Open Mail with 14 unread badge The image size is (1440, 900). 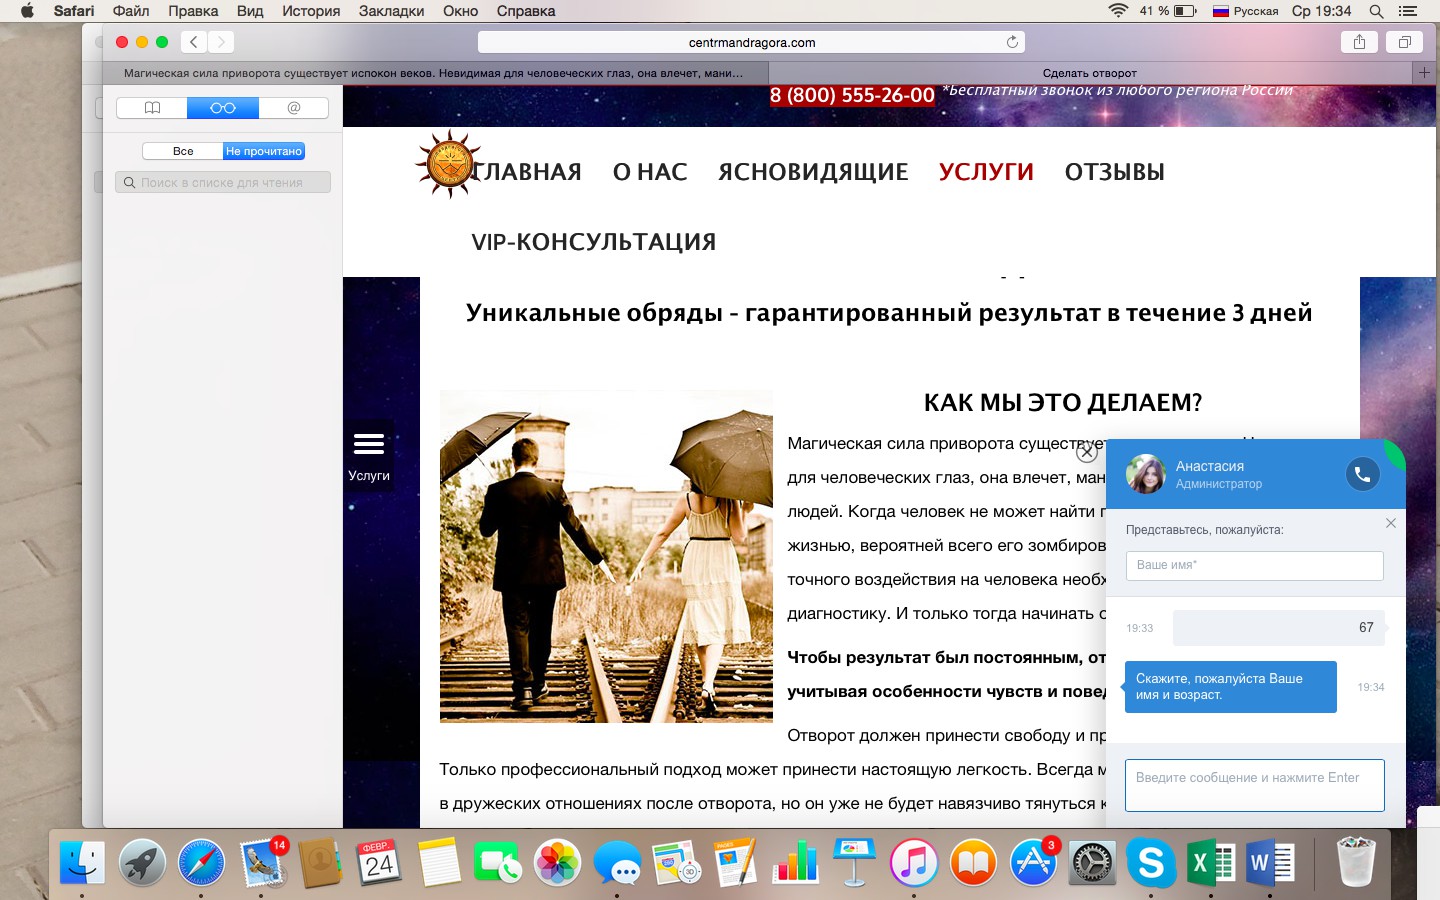[x=262, y=861]
